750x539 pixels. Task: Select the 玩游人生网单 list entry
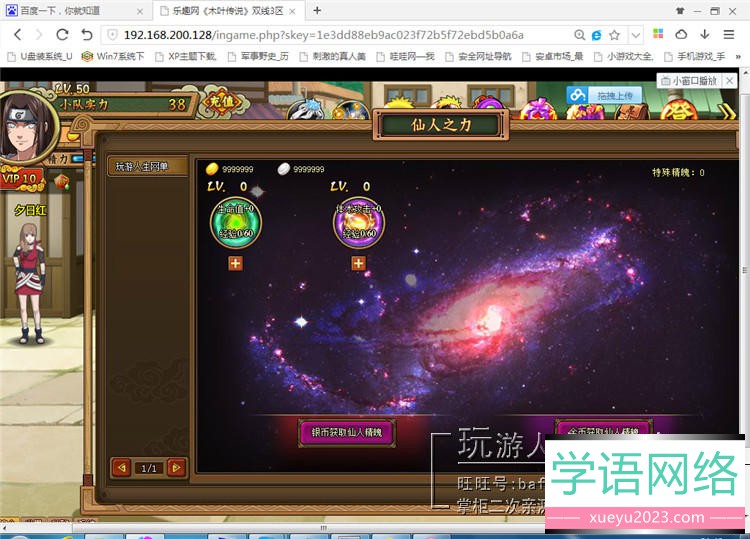(147, 166)
